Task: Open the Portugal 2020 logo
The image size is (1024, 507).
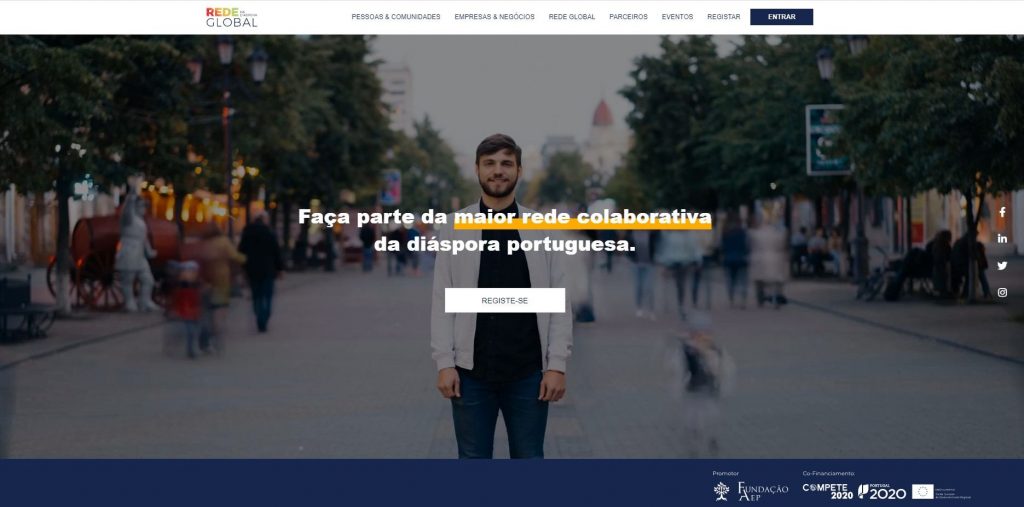Action: point(882,491)
